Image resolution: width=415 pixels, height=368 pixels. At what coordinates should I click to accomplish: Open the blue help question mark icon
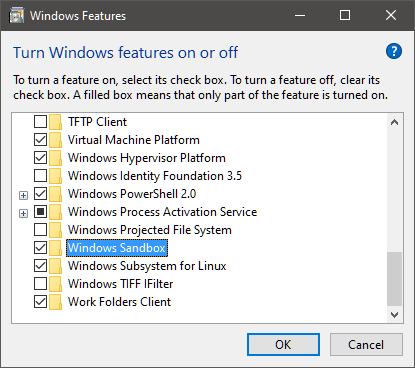394,51
